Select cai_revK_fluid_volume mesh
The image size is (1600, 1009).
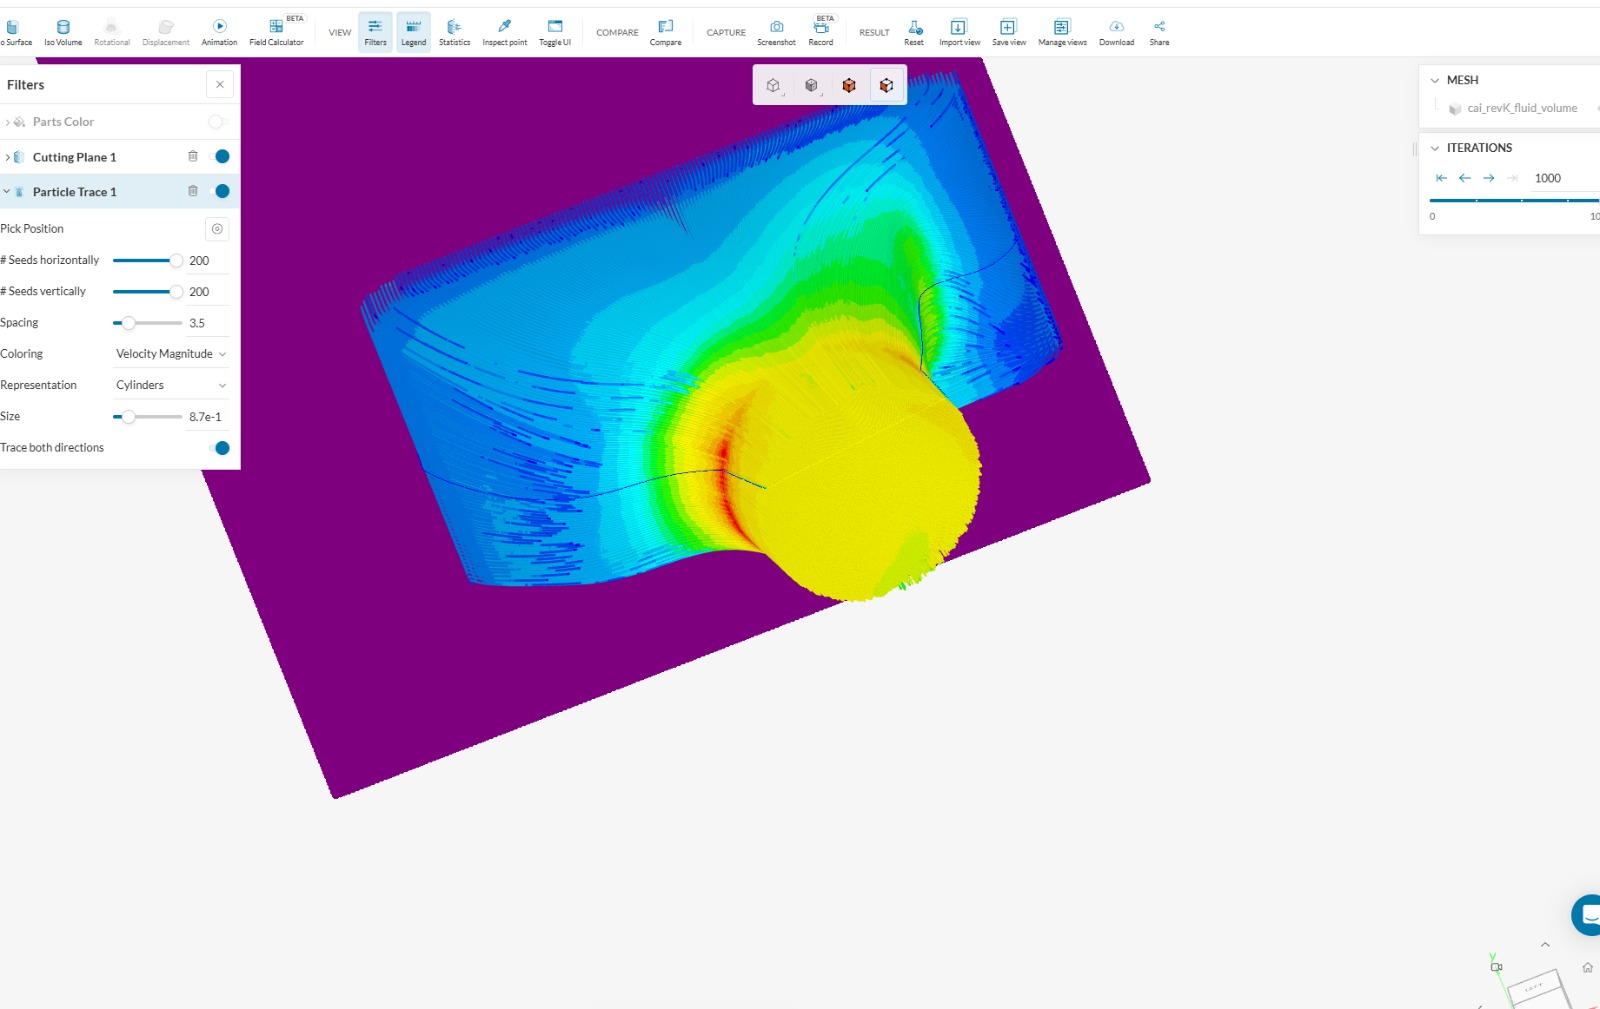[1522, 108]
